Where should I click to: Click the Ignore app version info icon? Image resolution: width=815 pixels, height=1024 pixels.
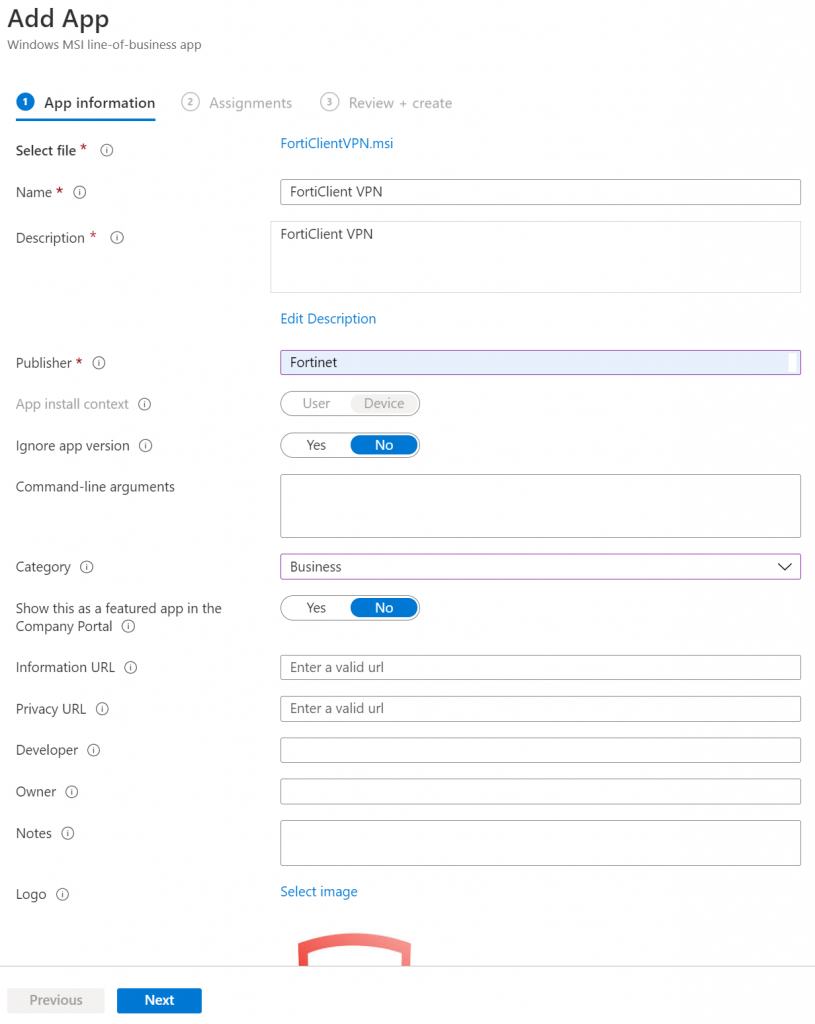146,445
